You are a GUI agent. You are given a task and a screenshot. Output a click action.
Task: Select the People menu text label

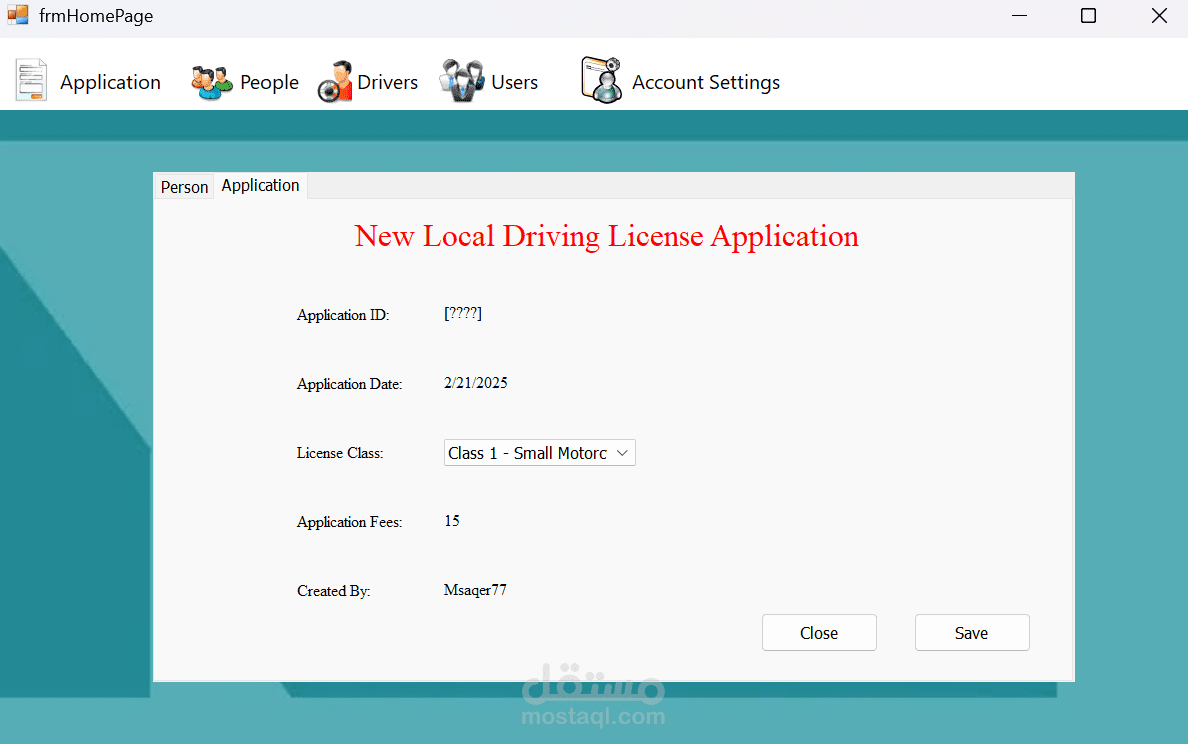tap(269, 83)
